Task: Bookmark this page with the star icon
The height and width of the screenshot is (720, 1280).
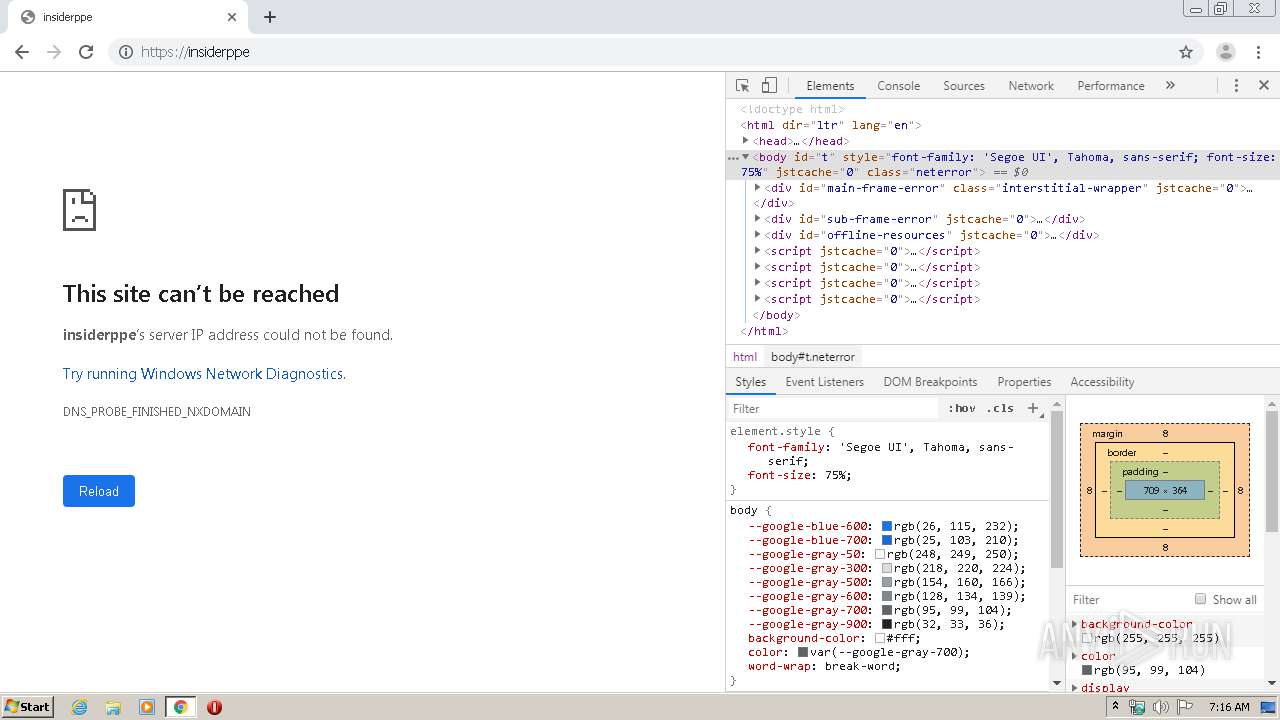Action: [1186, 52]
